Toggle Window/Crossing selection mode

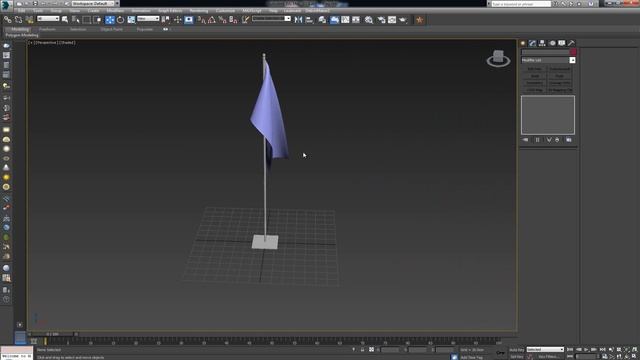pyautogui.click(x=97, y=20)
